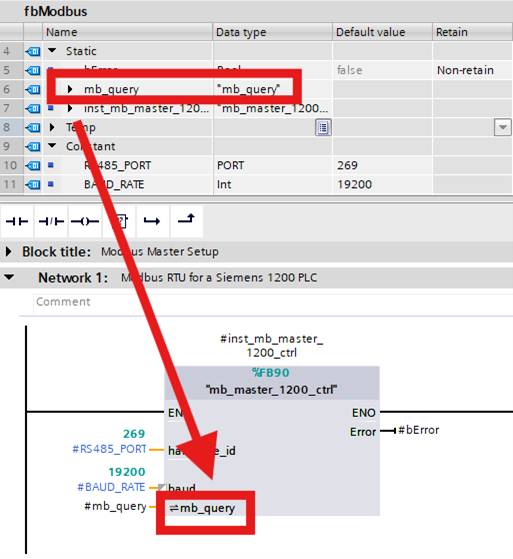
Task: Click the %FB90 block number
Action: (x=271, y=373)
